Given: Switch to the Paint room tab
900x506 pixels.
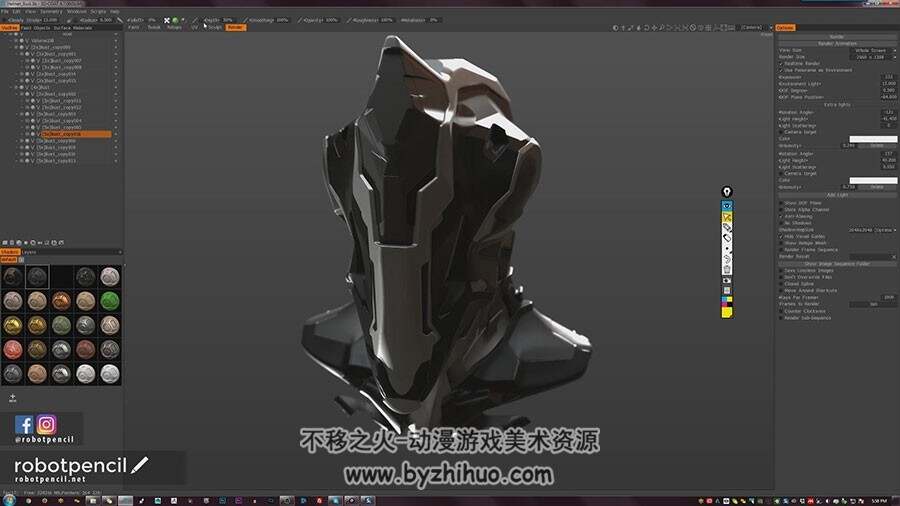Looking at the screenshot, I should coord(134,28).
